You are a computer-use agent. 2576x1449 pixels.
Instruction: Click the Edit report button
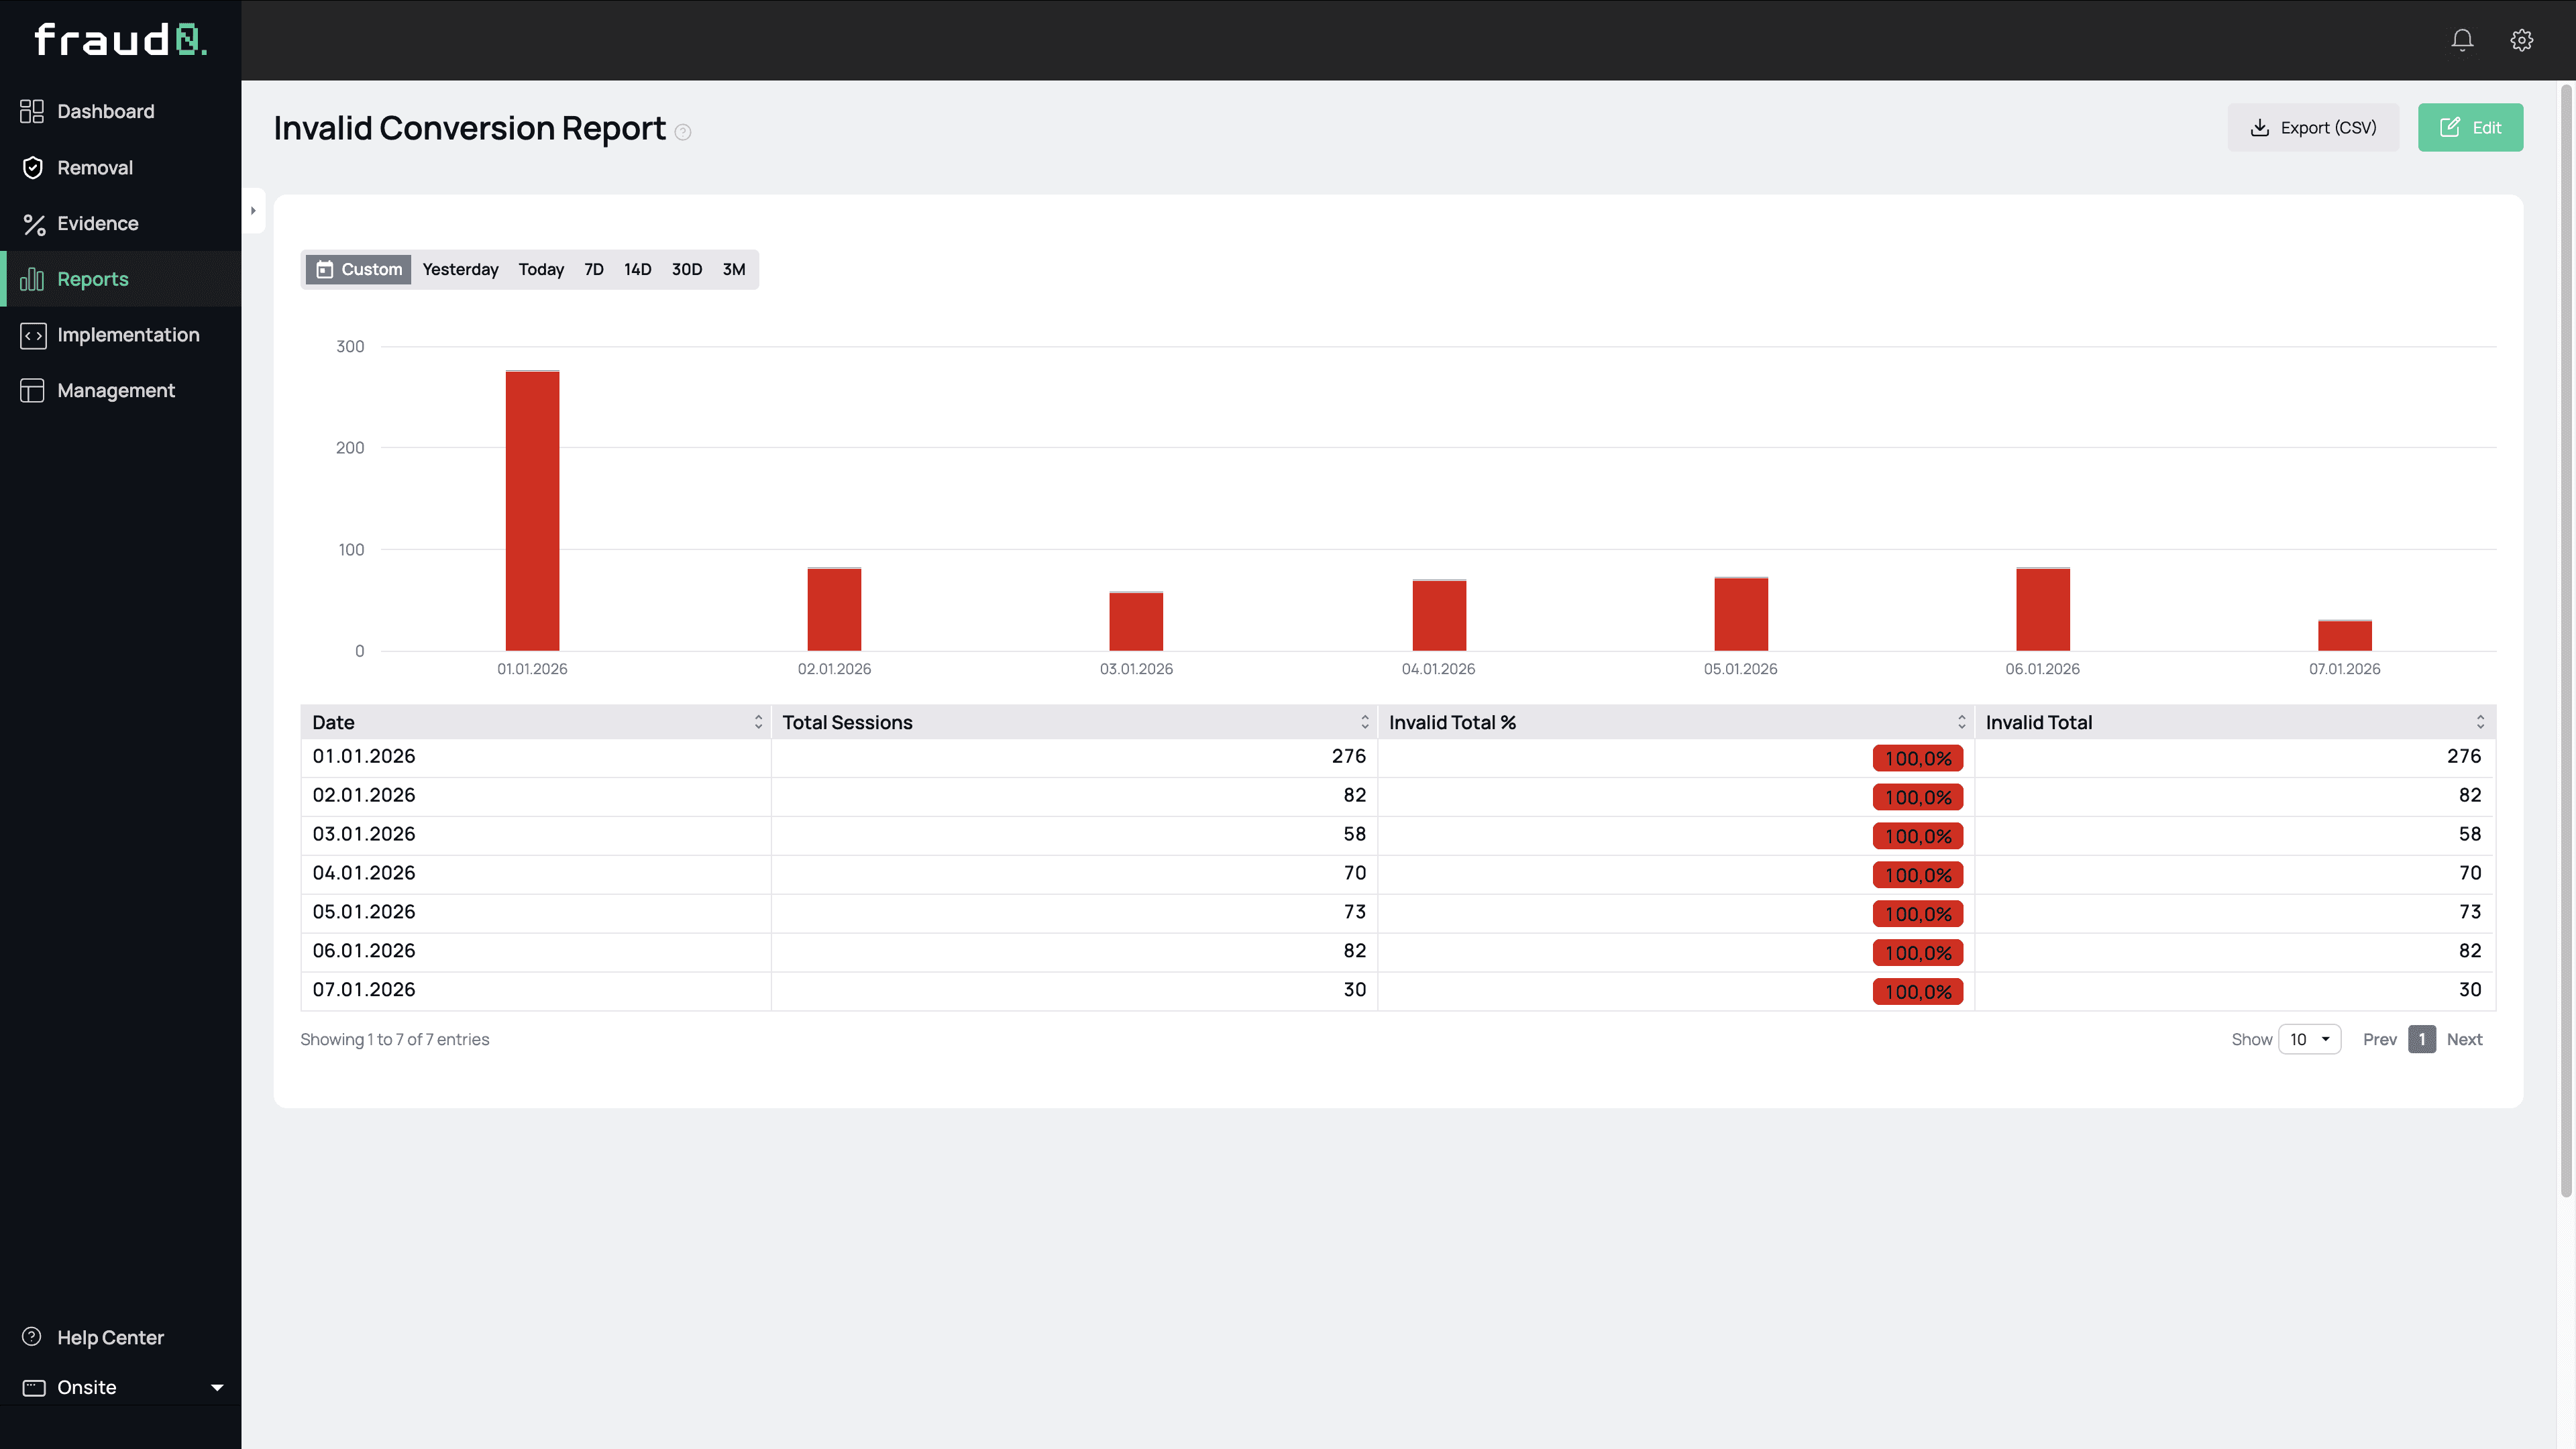pos(2470,127)
